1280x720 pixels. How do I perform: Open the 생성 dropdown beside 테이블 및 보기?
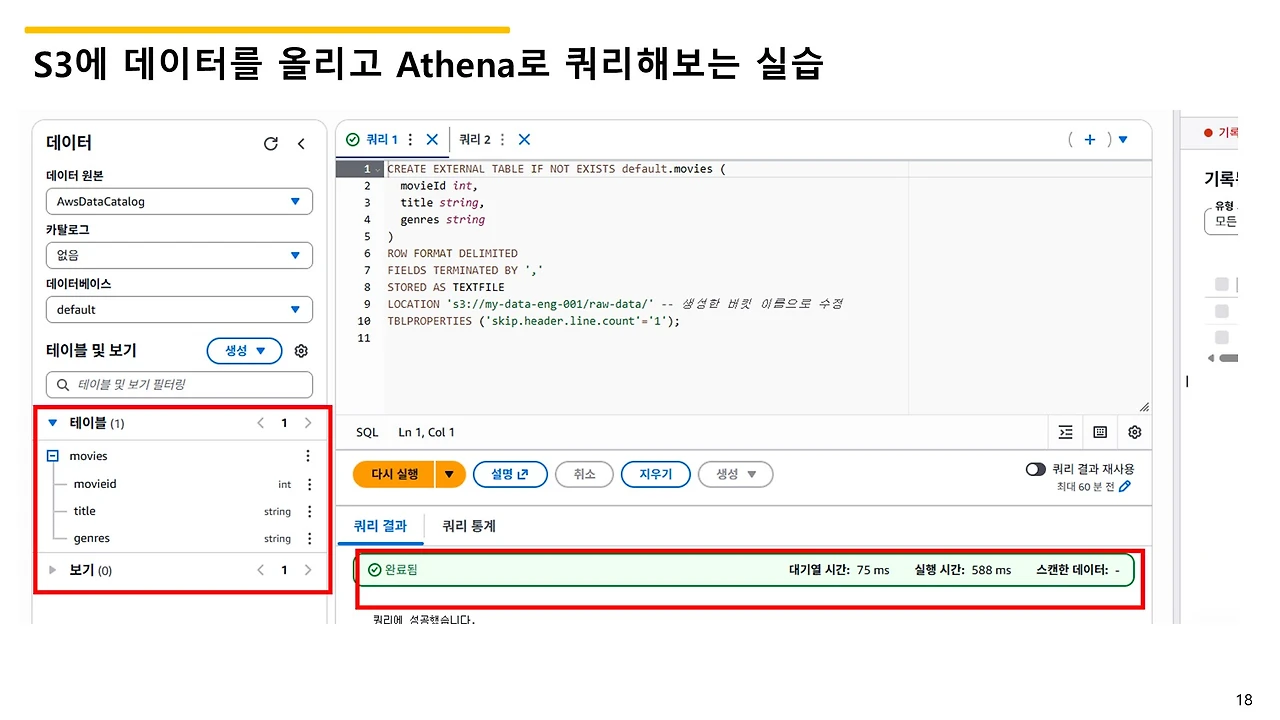pos(244,351)
